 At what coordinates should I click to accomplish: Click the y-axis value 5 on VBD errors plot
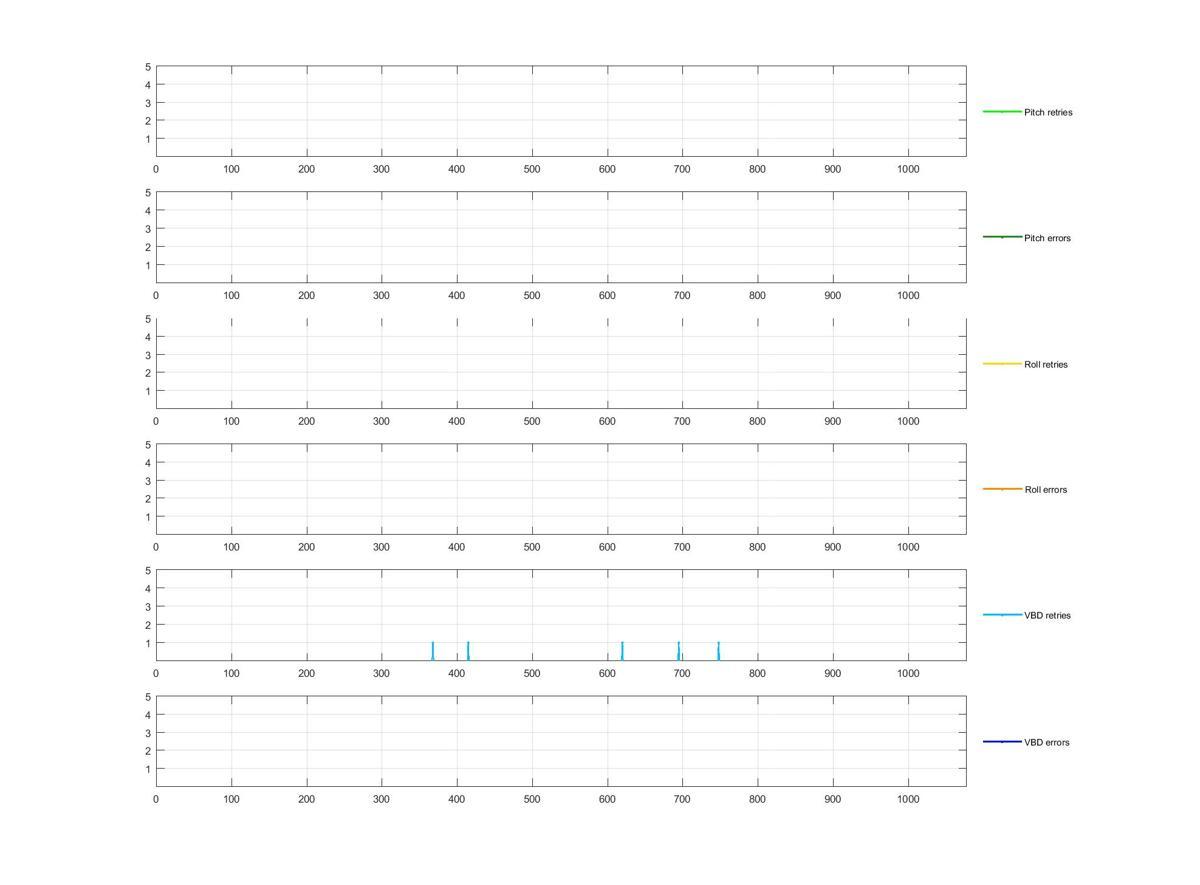tap(148, 697)
